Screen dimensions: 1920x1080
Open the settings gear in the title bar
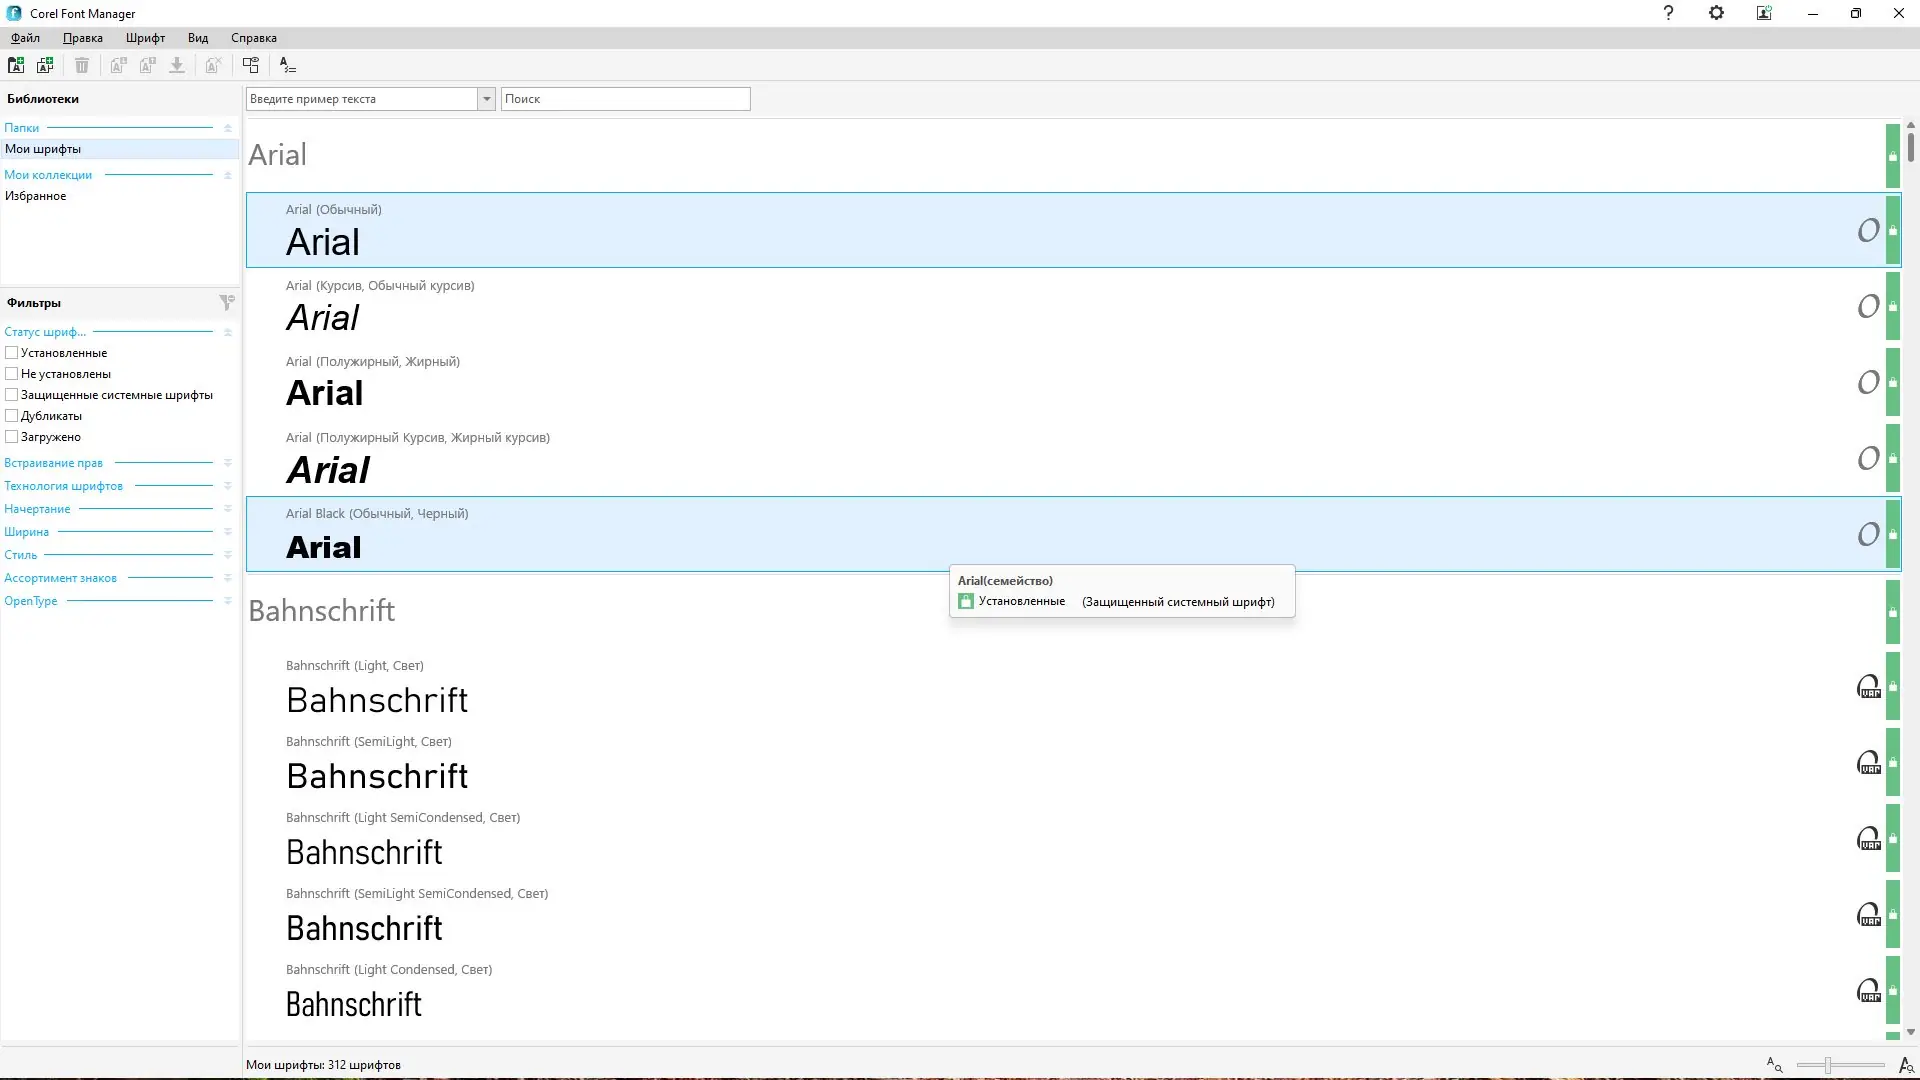coord(1716,13)
